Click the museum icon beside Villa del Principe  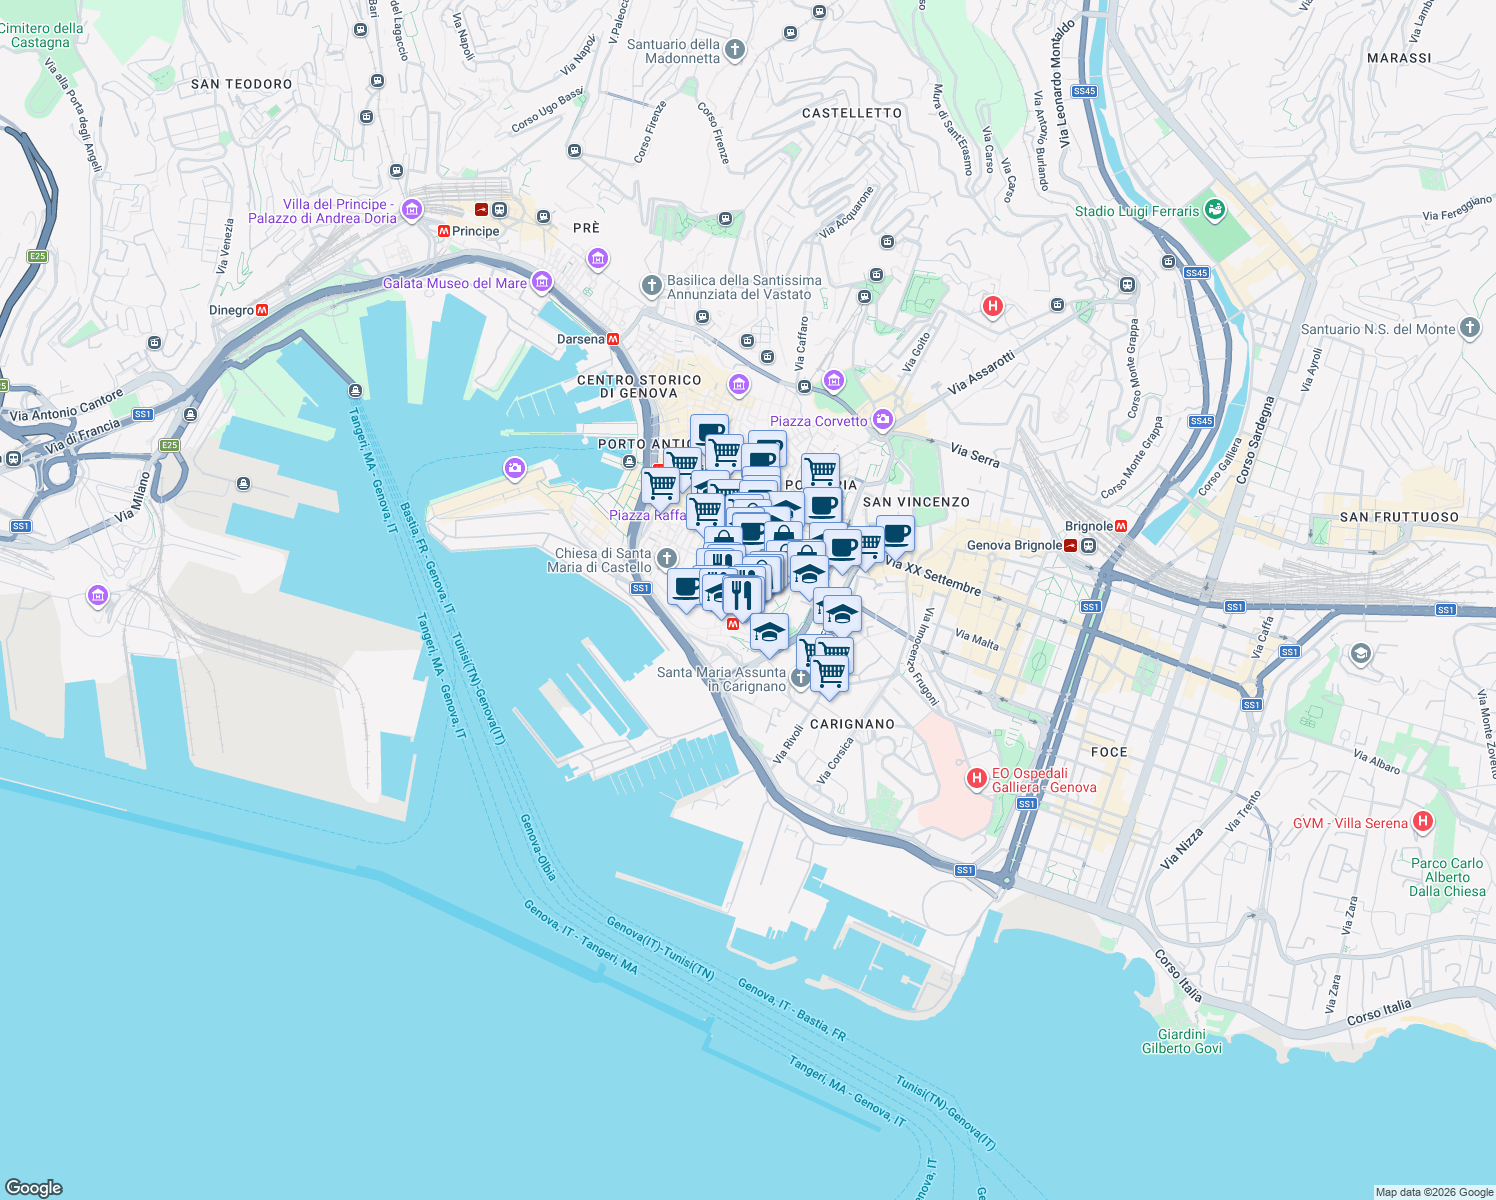point(411,212)
